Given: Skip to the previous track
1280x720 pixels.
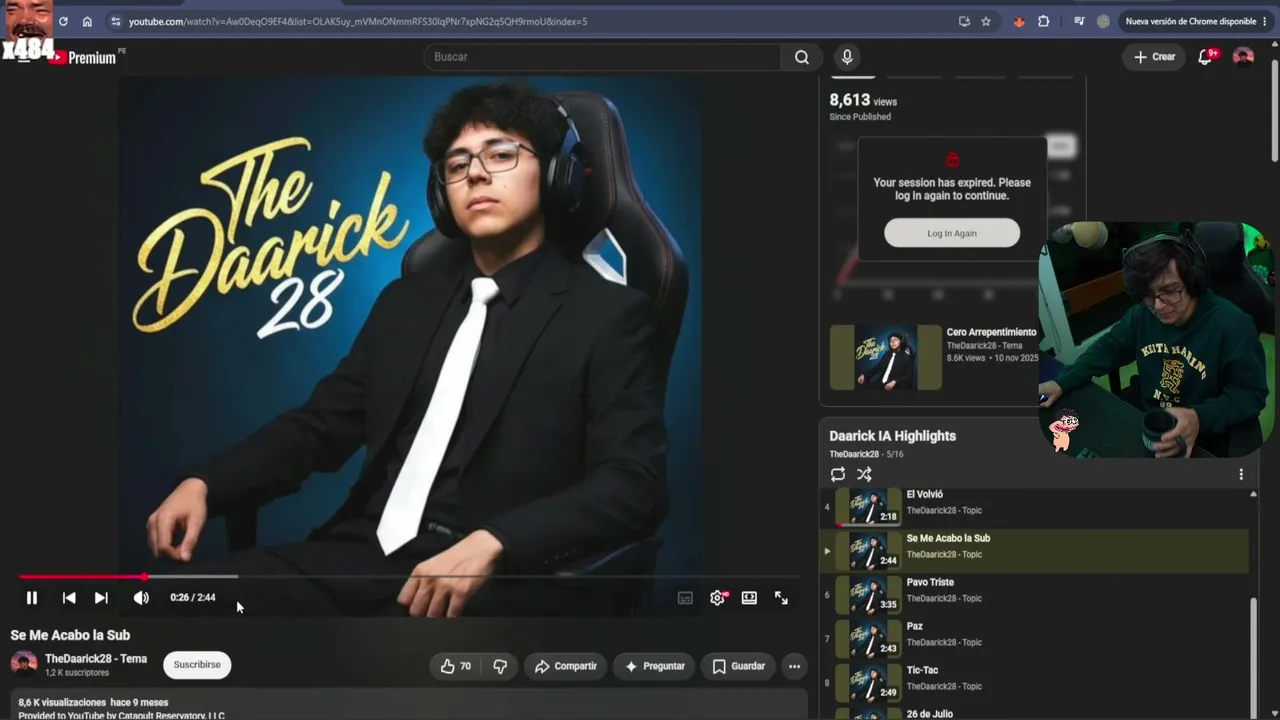Looking at the screenshot, I should (69, 598).
